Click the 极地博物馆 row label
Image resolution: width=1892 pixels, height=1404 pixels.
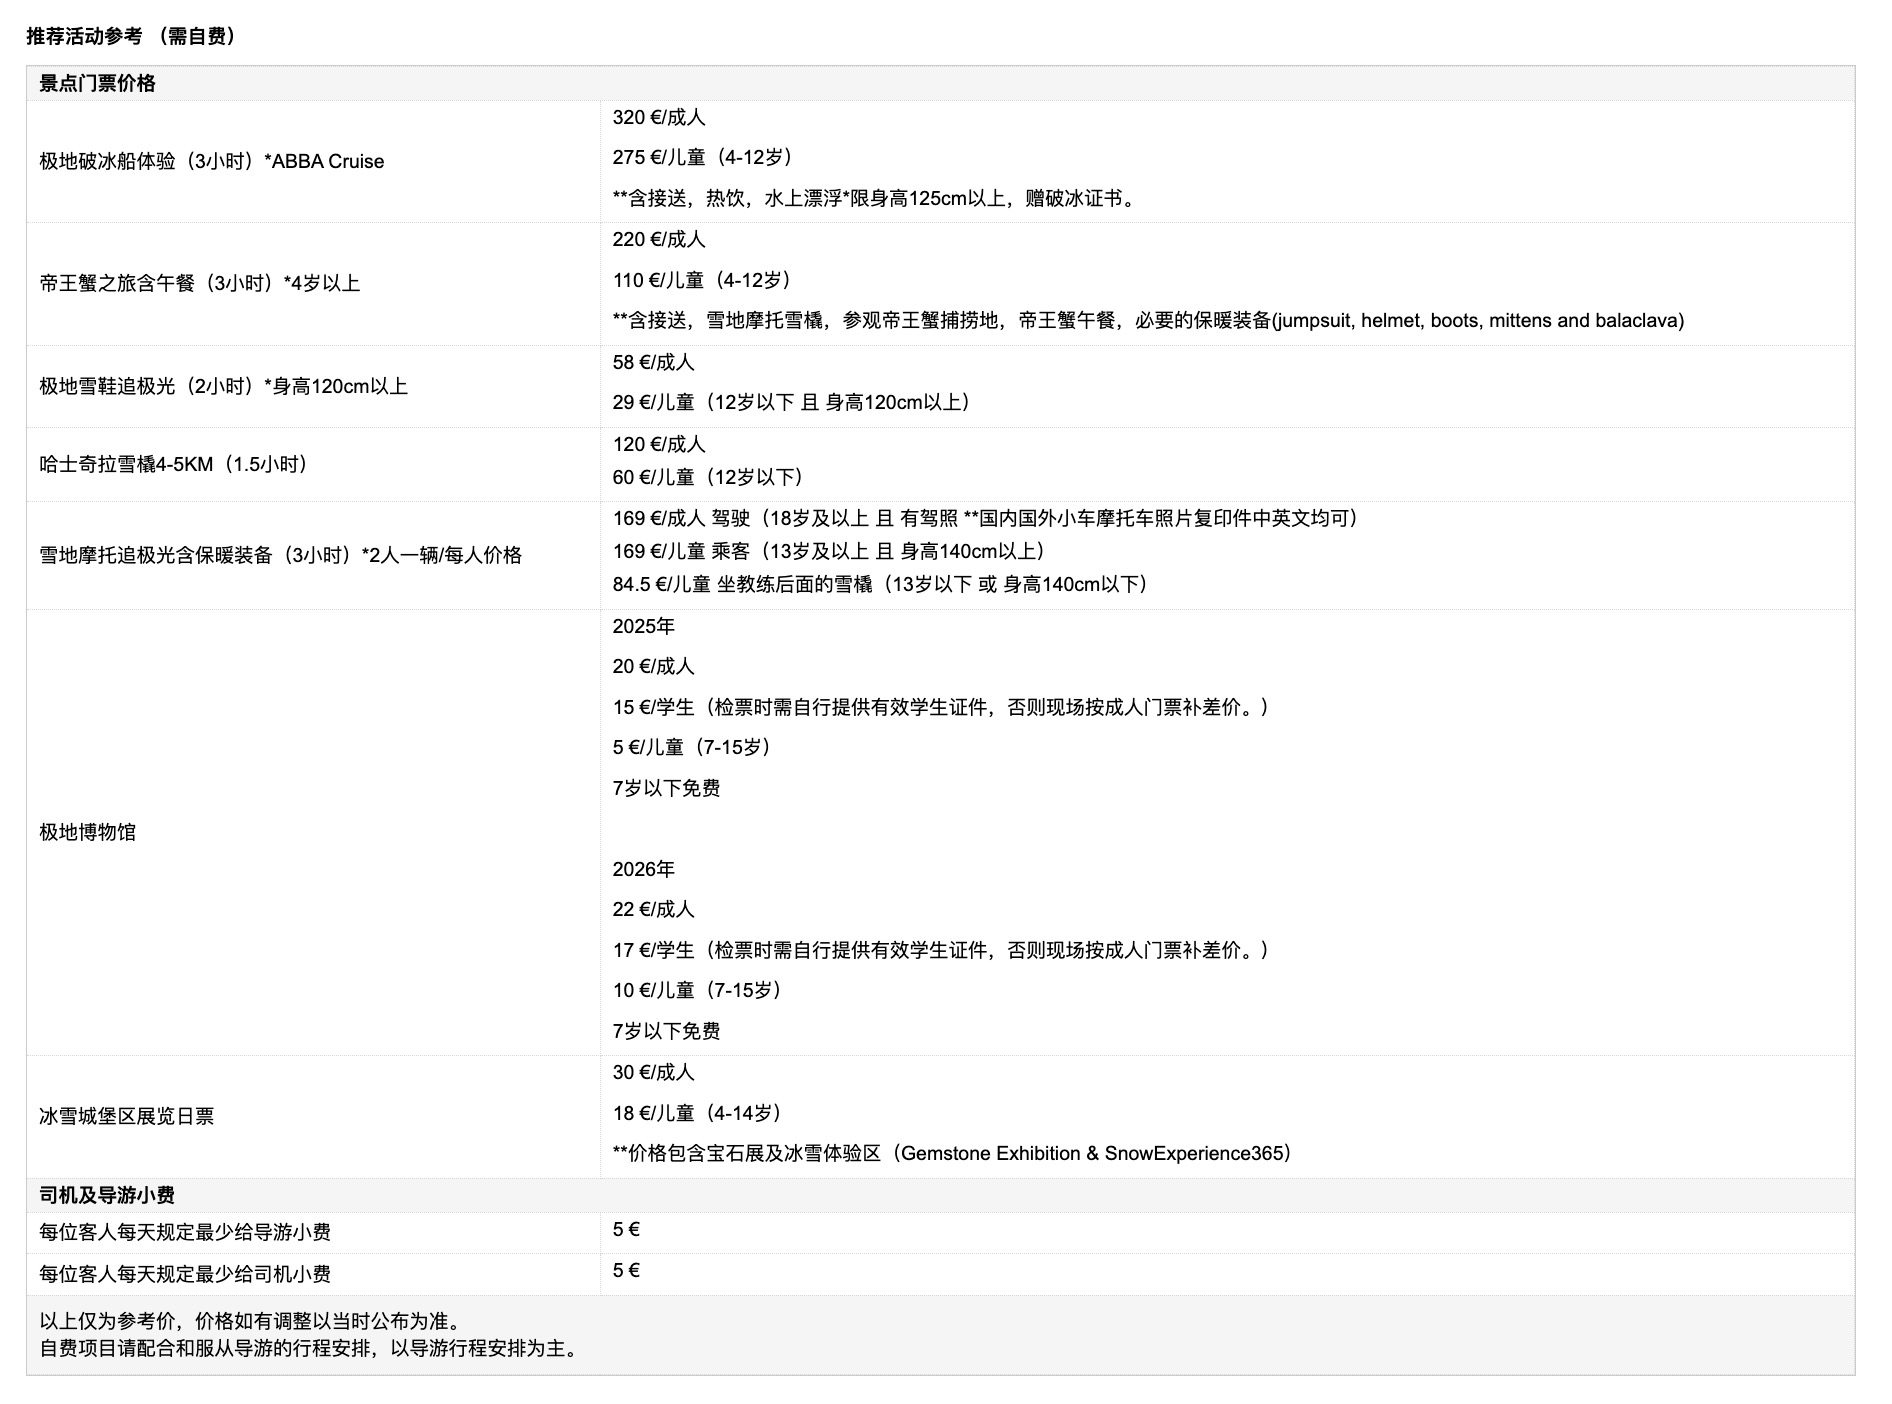(87, 833)
